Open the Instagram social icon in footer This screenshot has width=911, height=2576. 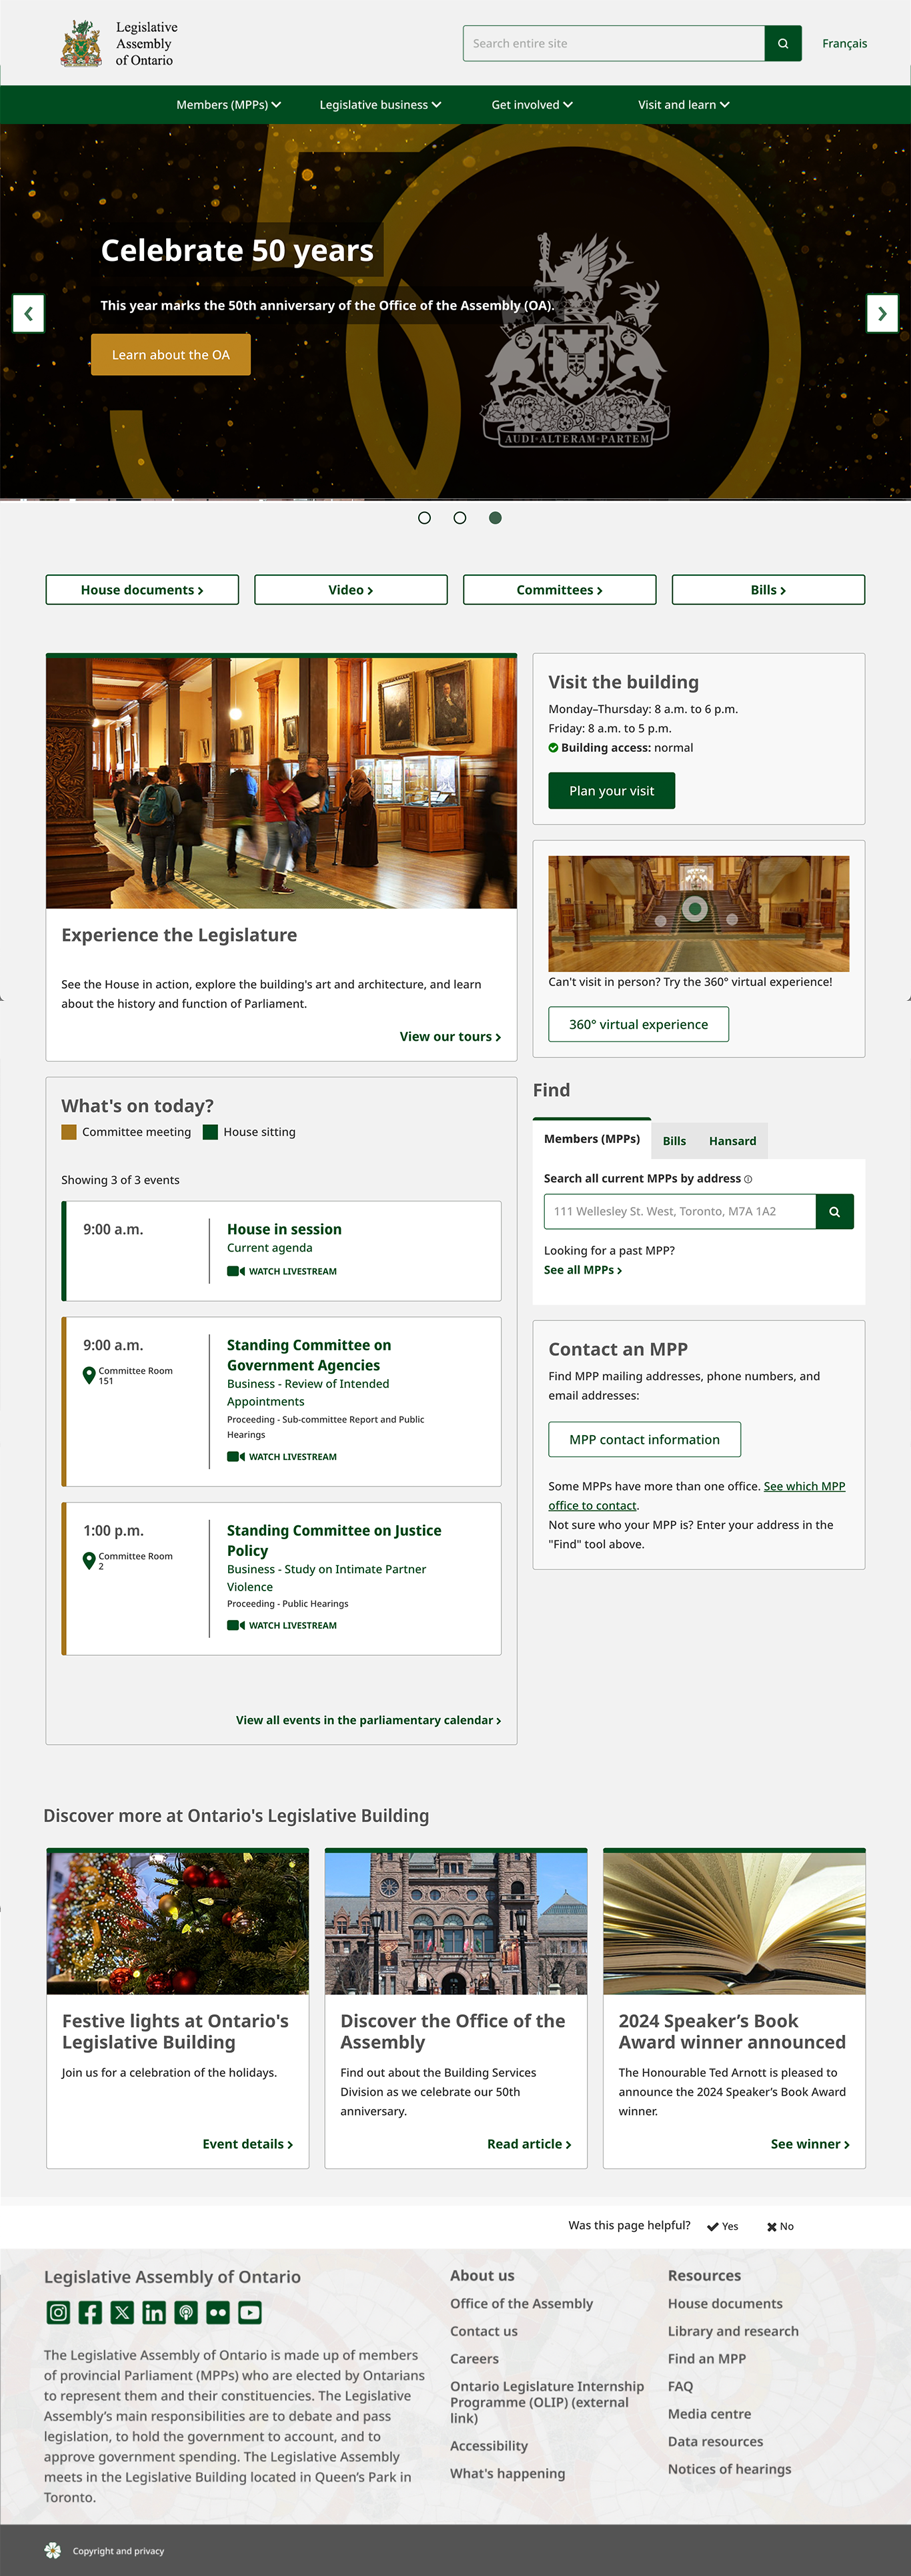click(59, 2312)
